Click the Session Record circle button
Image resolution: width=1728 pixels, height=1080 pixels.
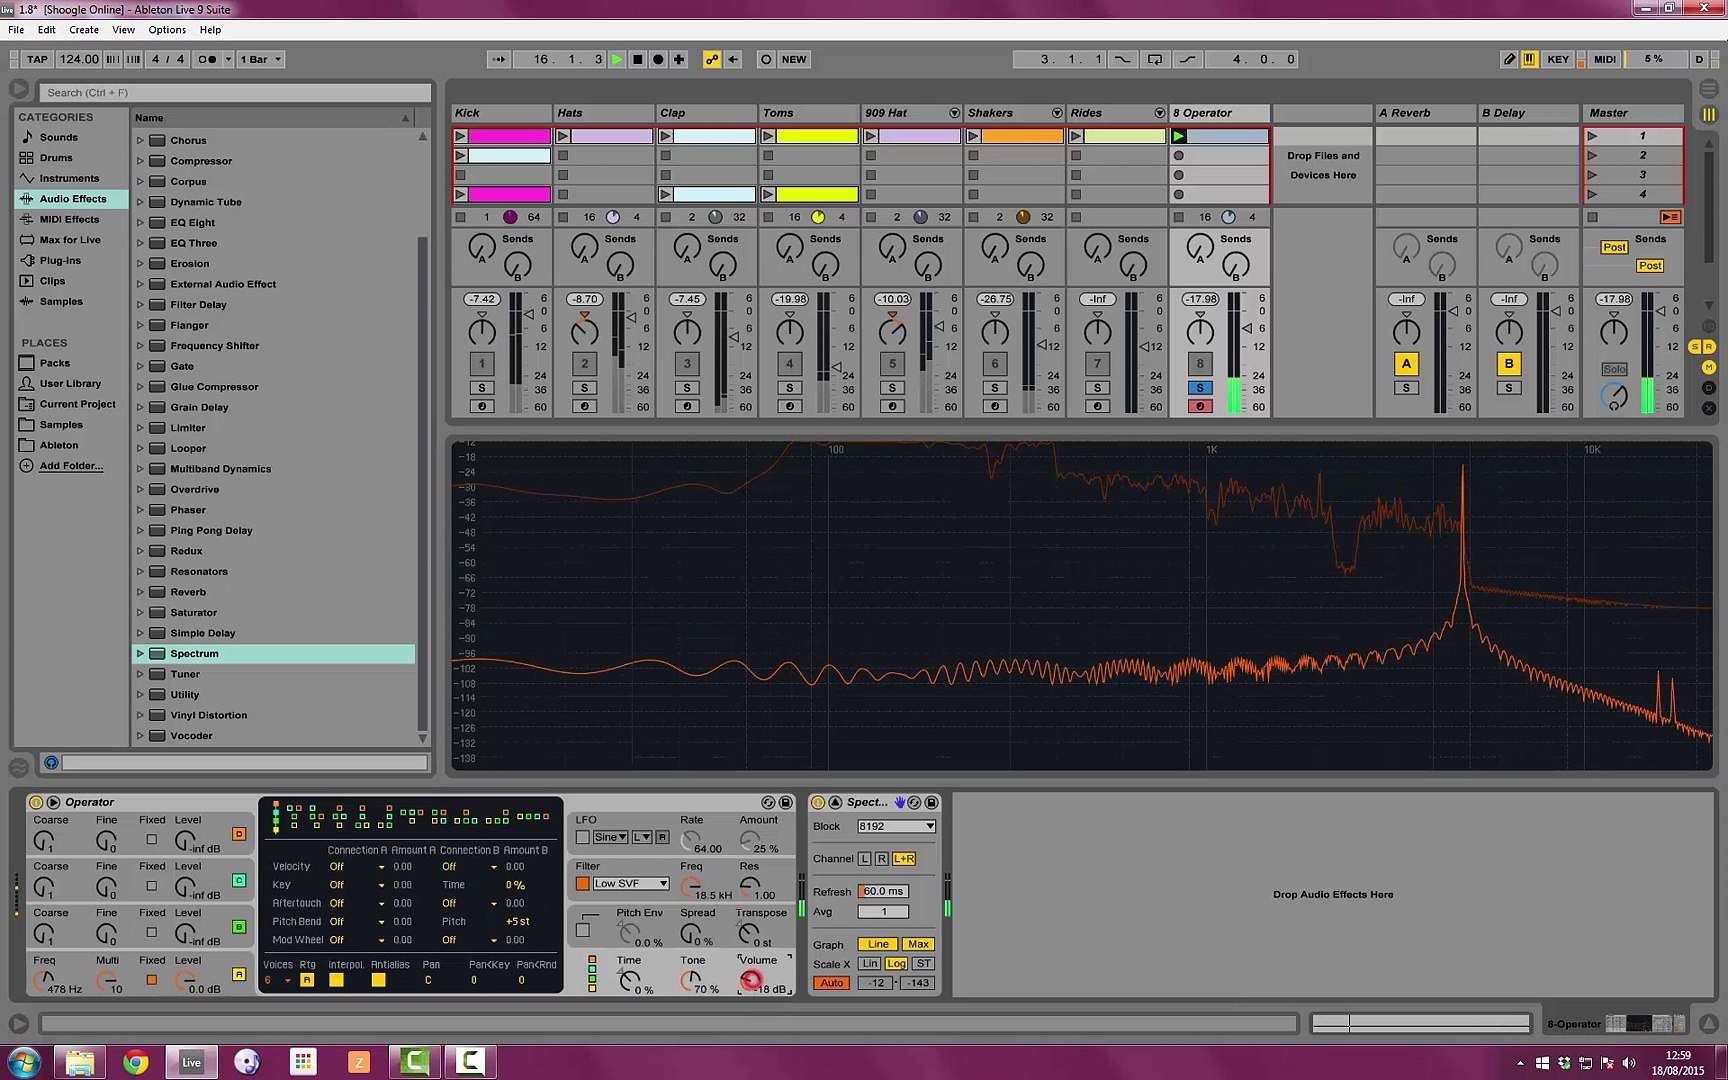pos(766,59)
